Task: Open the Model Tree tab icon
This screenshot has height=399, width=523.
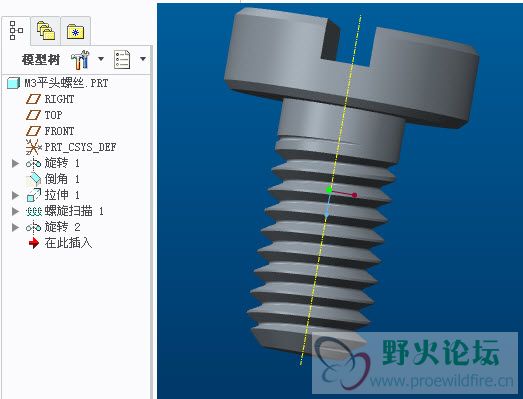Action: click(15, 31)
